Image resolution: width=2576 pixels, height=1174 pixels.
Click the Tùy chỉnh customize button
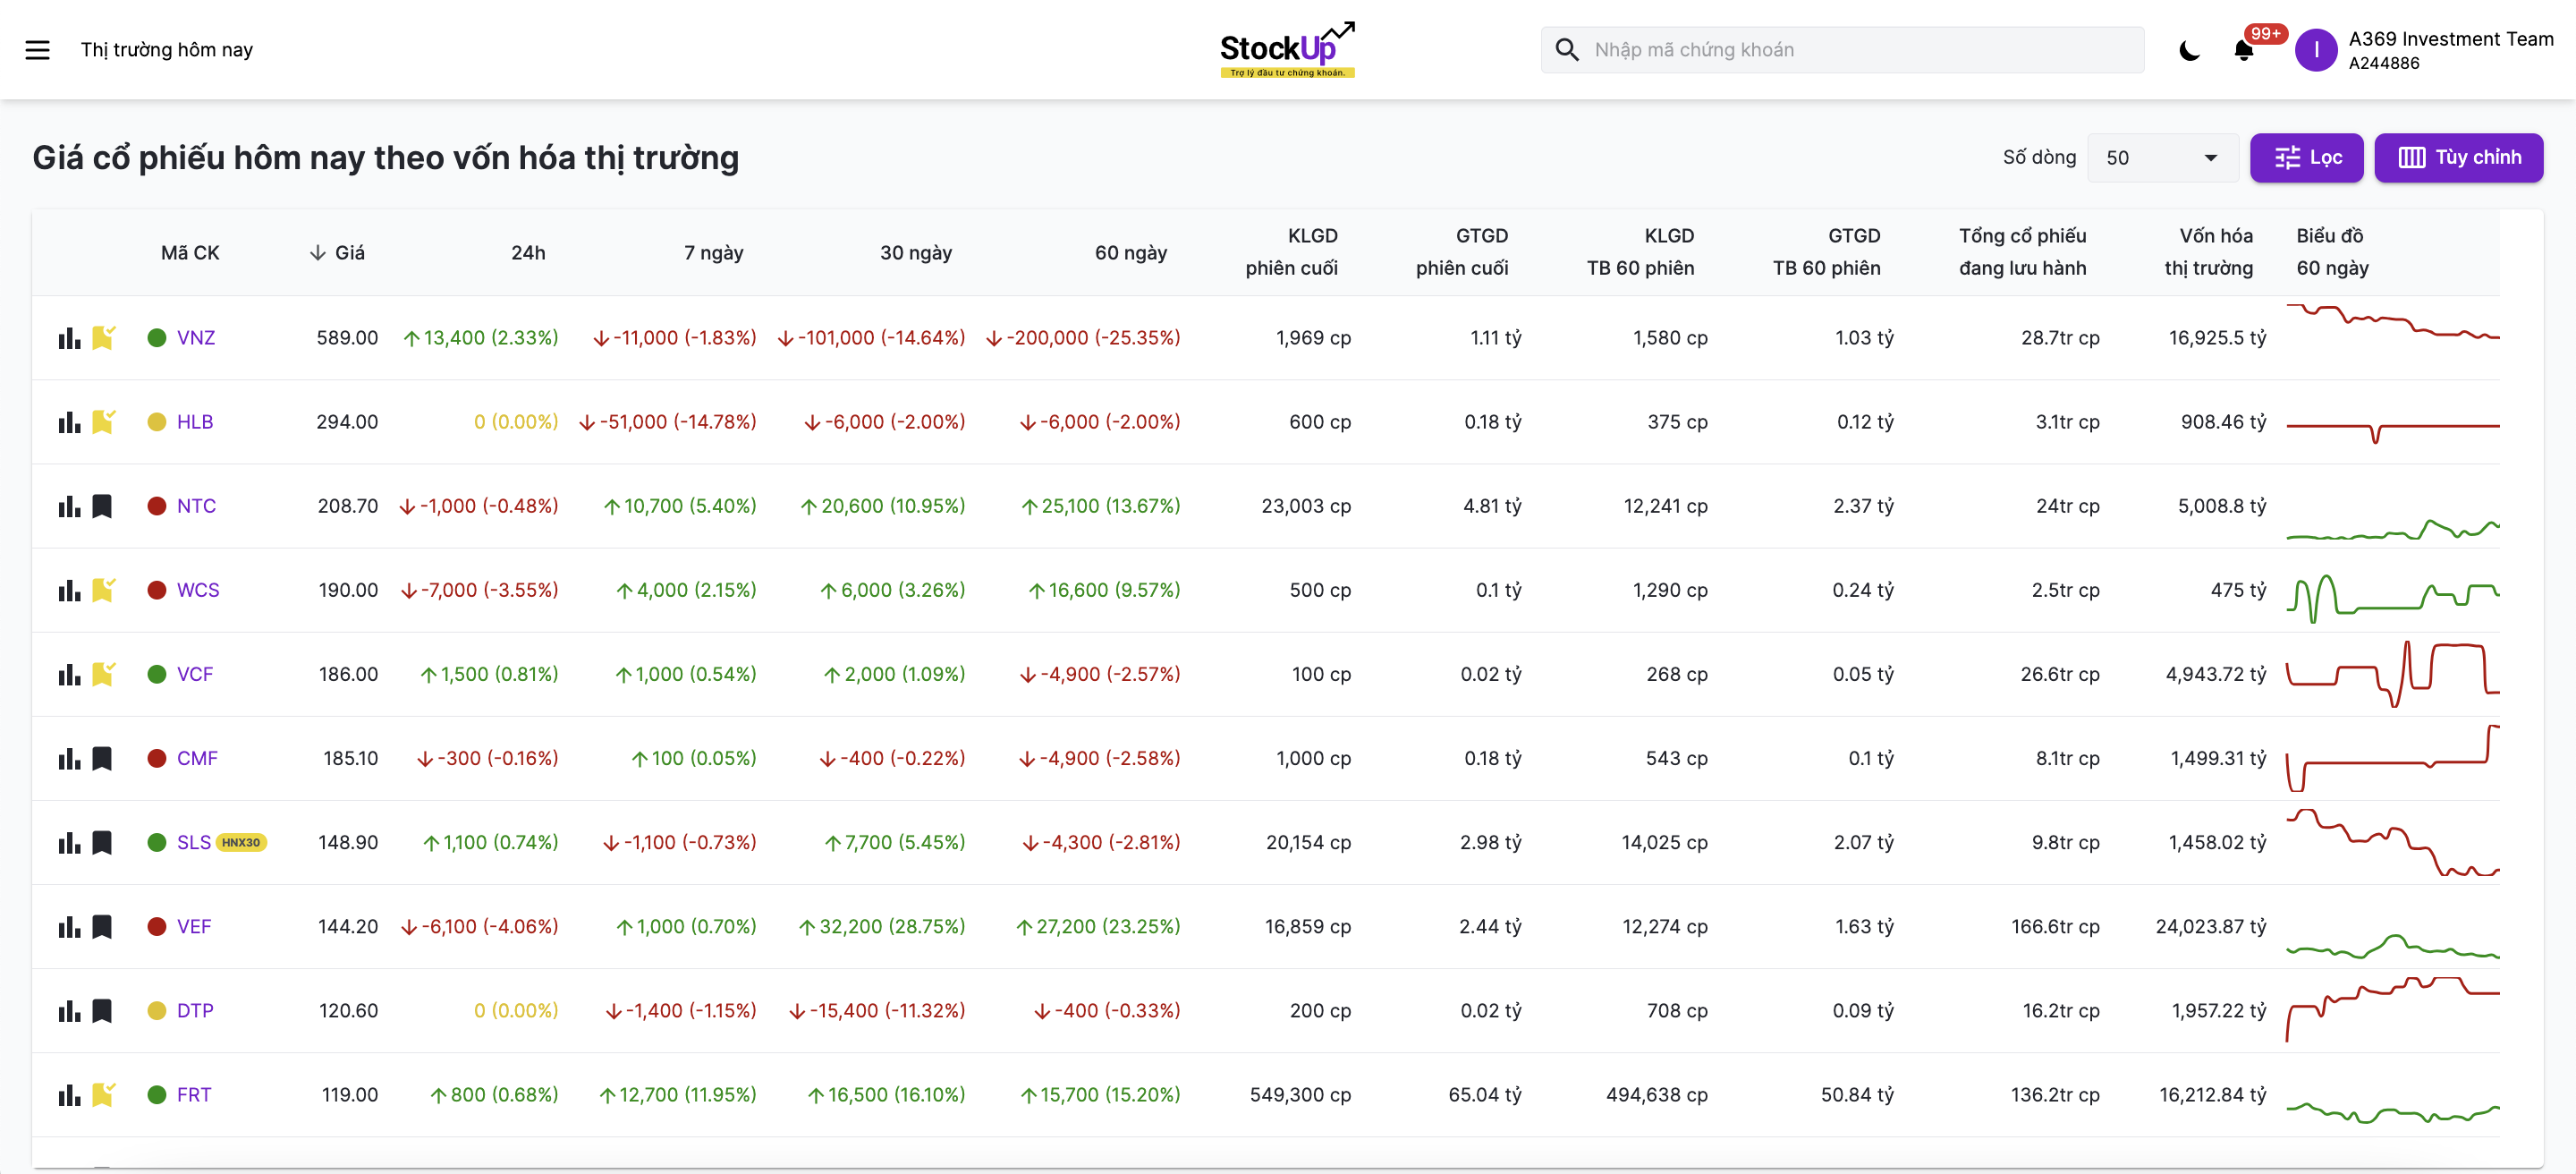[2458, 158]
